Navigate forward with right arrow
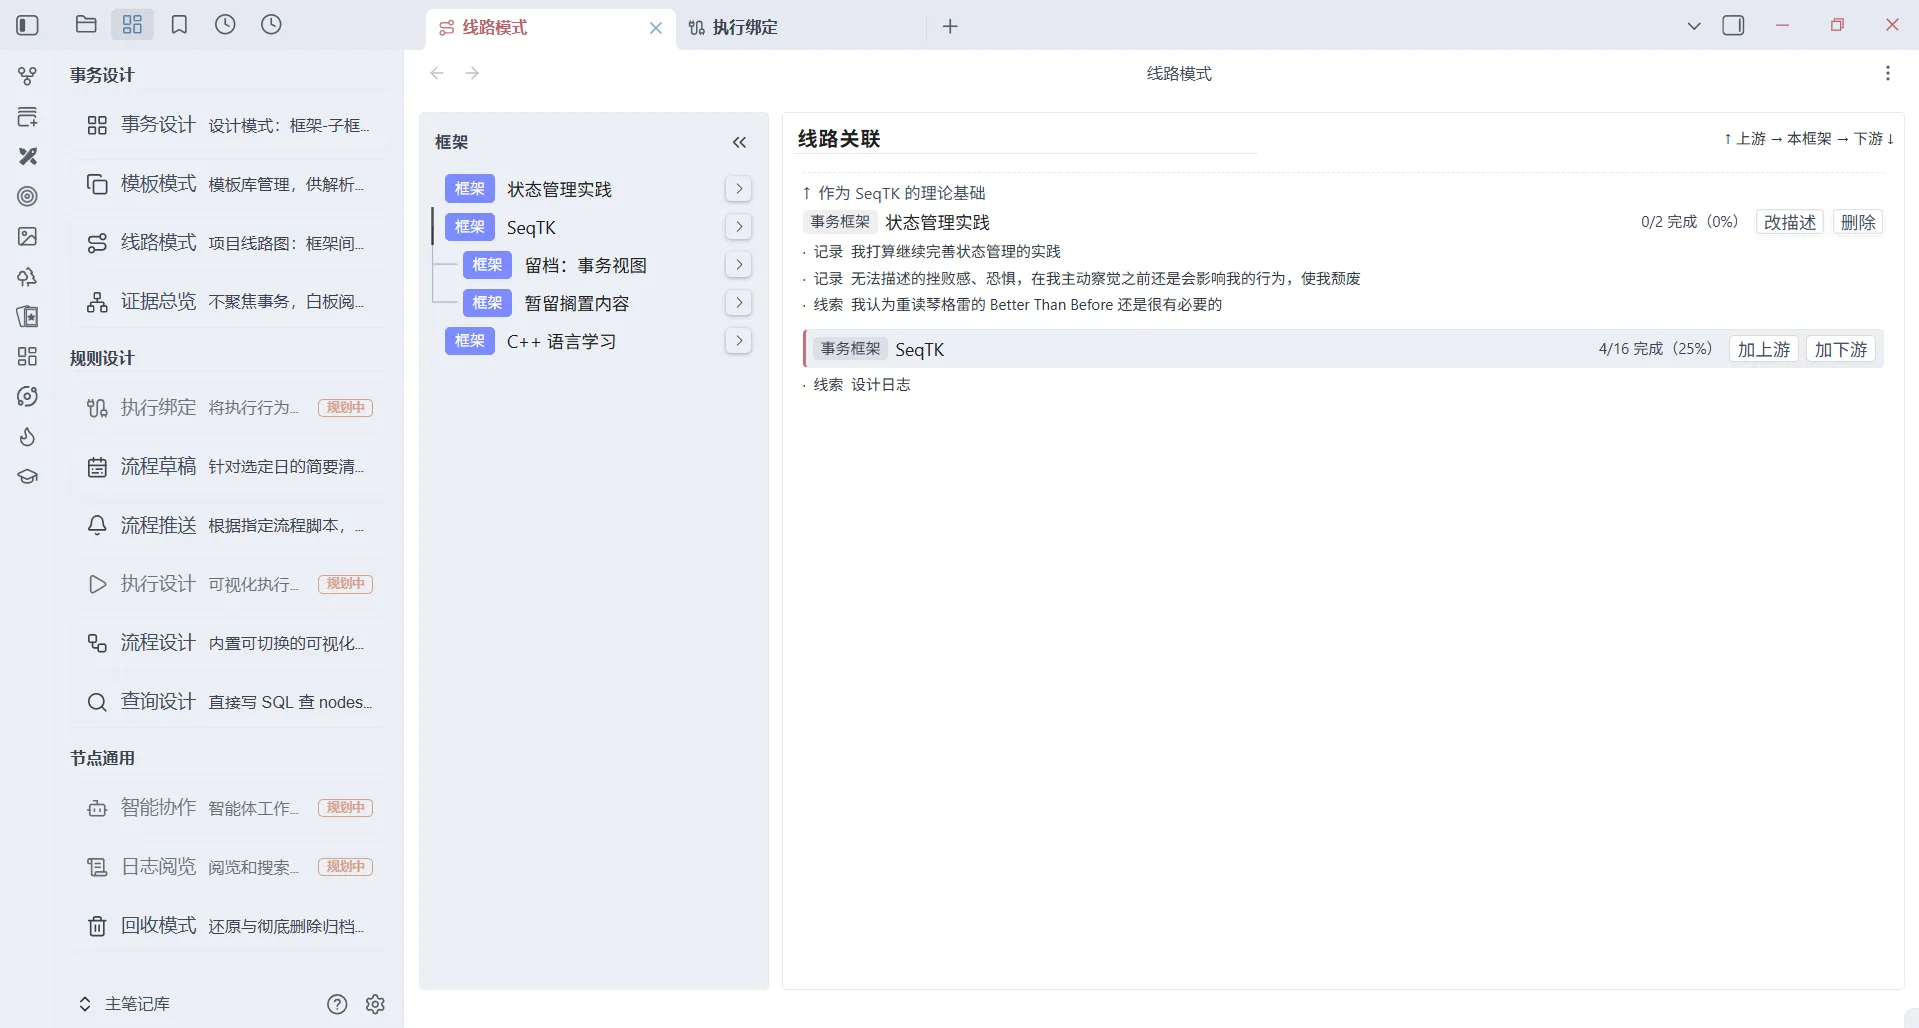The height and width of the screenshot is (1028, 1919). click(473, 73)
